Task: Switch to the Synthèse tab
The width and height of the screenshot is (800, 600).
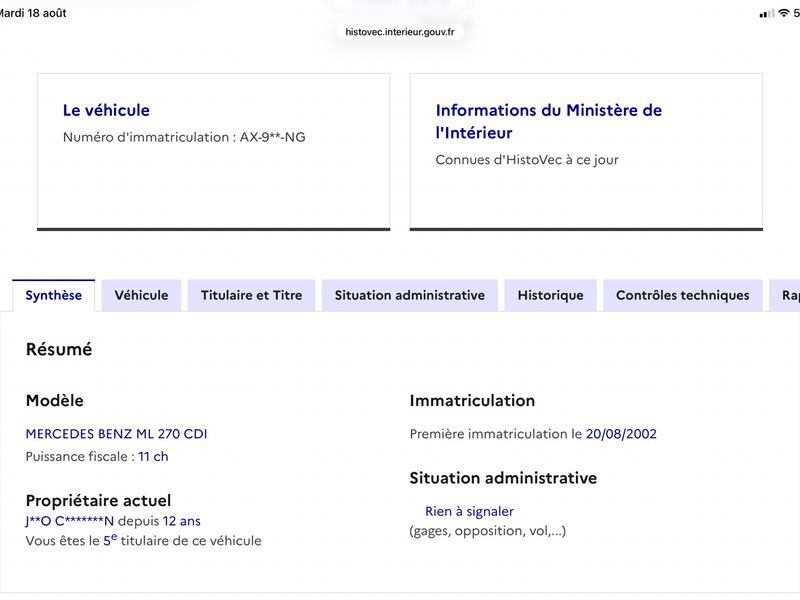Action: (x=54, y=295)
